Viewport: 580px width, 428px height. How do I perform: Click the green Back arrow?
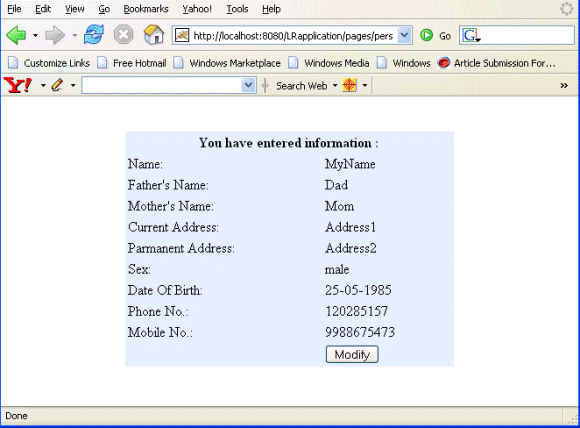[16, 36]
